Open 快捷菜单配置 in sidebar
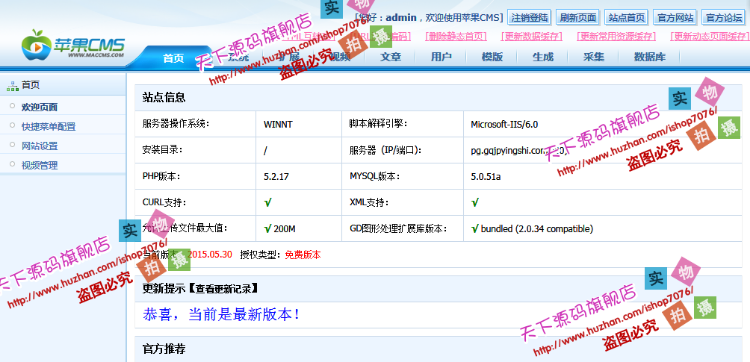750x362 pixels. click(x=48, y=127)
